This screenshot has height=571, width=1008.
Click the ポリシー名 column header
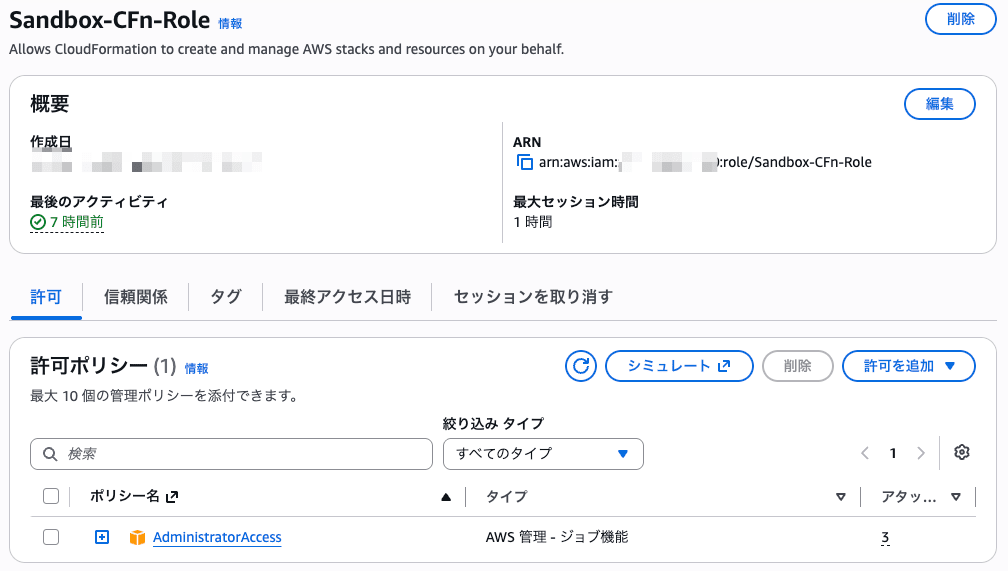point(125,496)
